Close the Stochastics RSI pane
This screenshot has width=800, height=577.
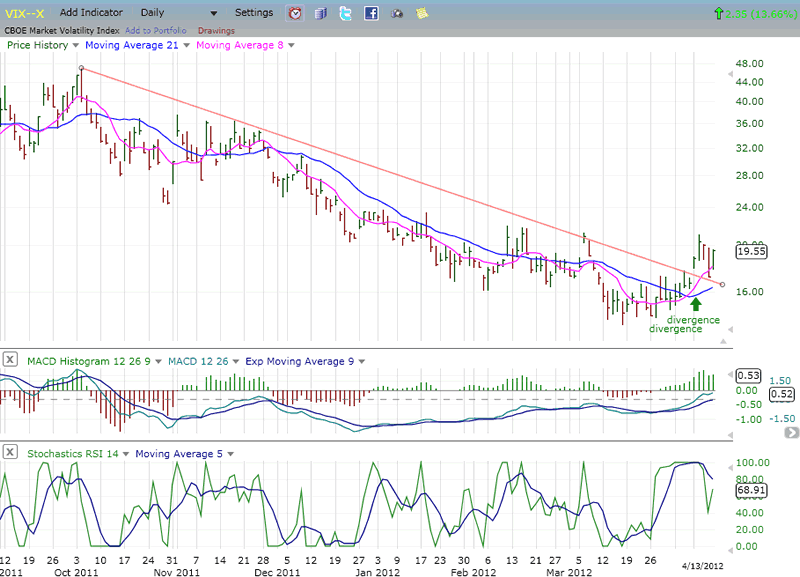click(9, 453)
